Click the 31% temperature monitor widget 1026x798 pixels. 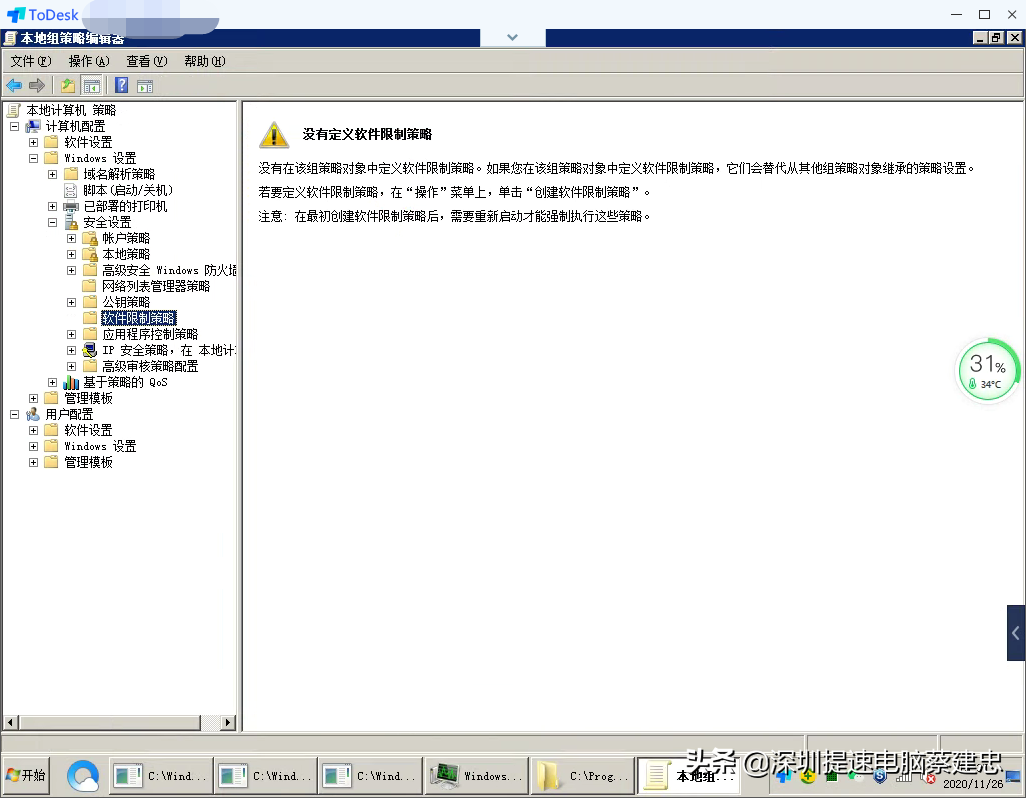click(988, 370)
